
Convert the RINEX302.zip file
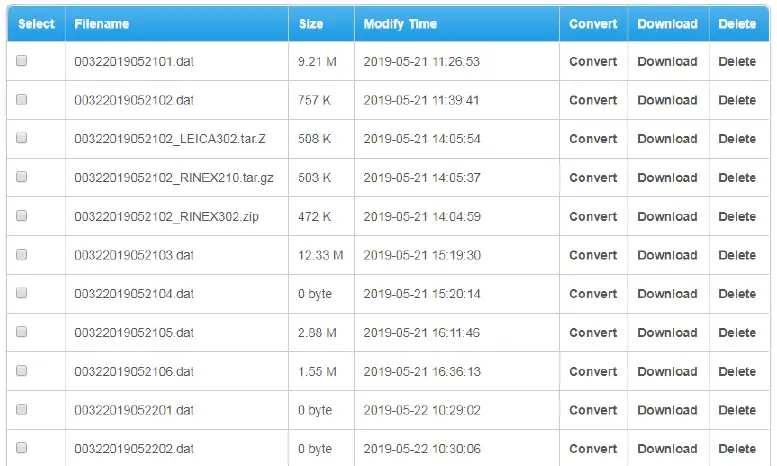(593, 217)
